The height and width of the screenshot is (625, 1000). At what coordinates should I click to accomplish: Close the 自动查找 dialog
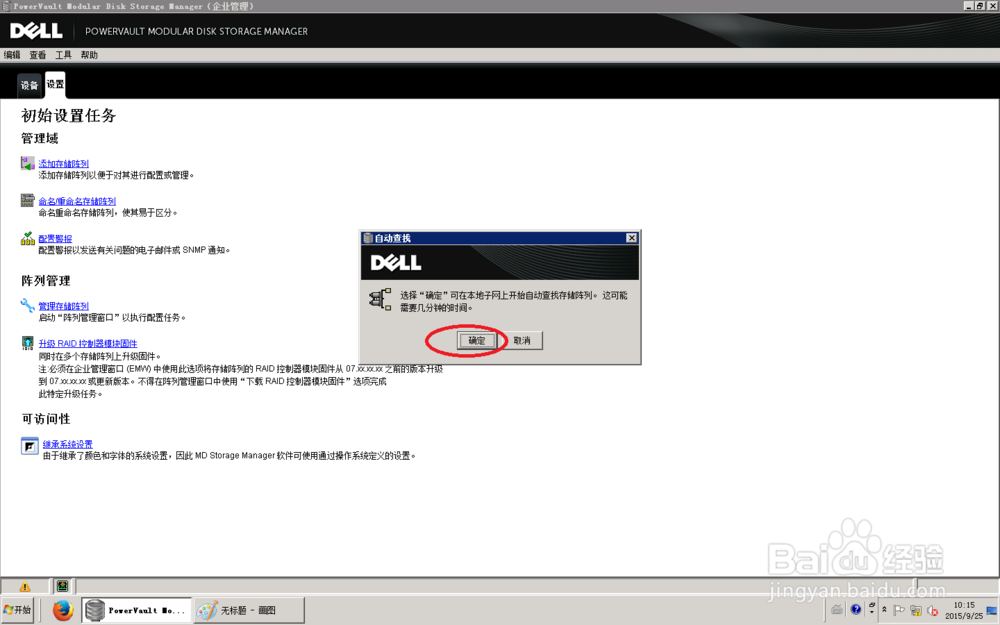click(631, 238)
